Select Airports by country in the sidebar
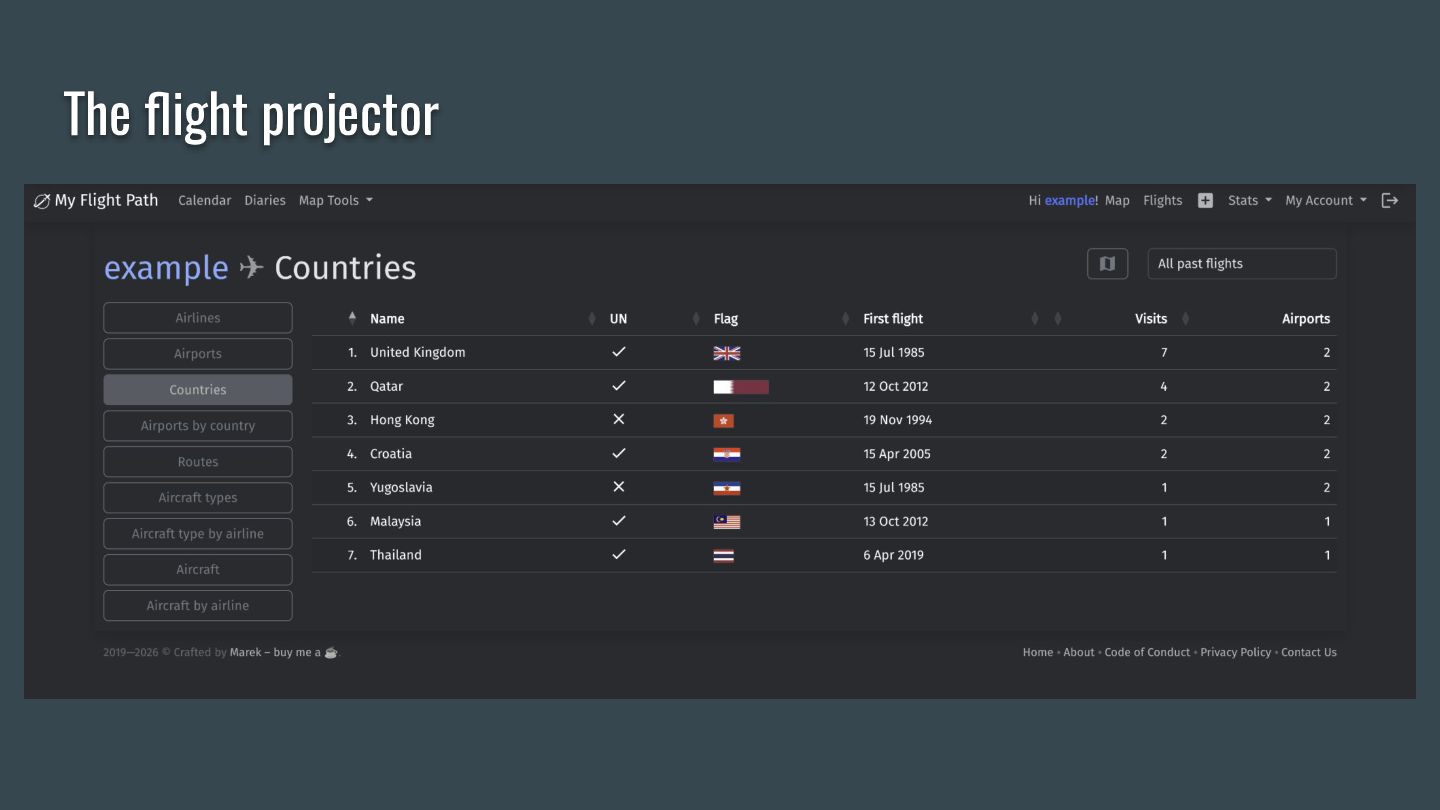 (198, 426)
